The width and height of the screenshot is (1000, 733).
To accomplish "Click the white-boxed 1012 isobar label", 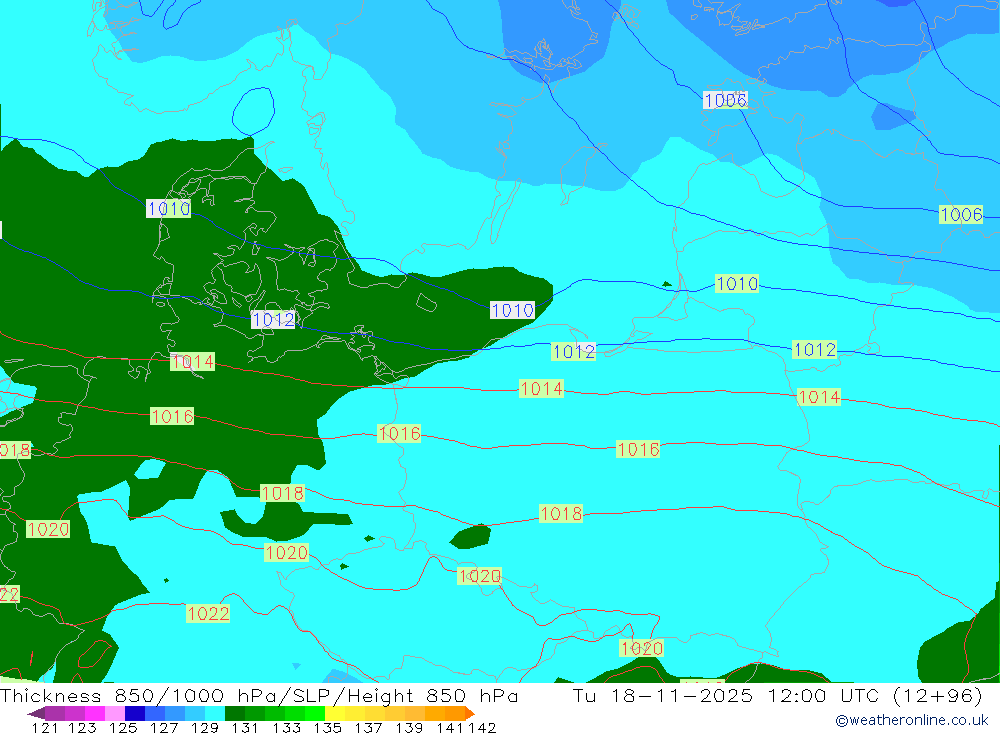I will tap(273, 320).
